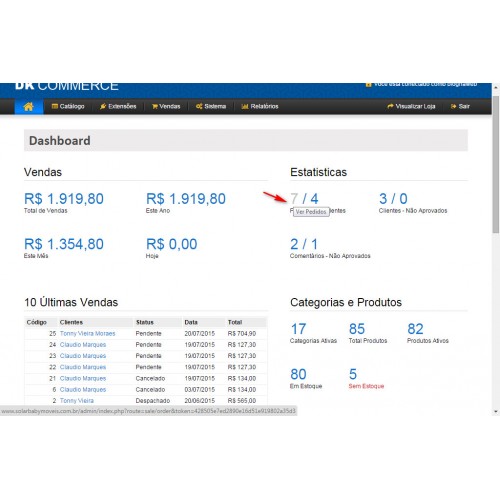Click the 7 pedidos statistic number

pos(294,199)
